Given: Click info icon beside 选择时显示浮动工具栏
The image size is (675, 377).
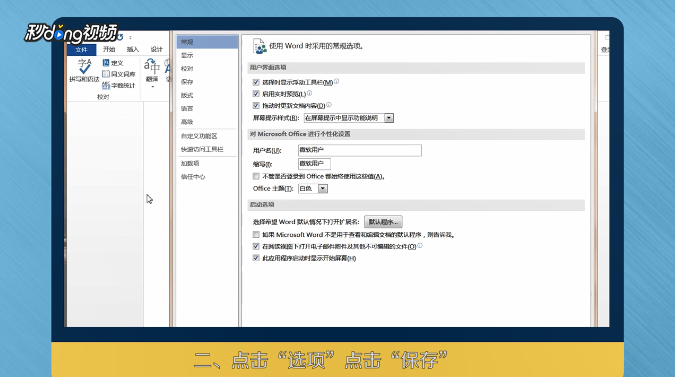Looking at the screenshot, I should [337, 81].
